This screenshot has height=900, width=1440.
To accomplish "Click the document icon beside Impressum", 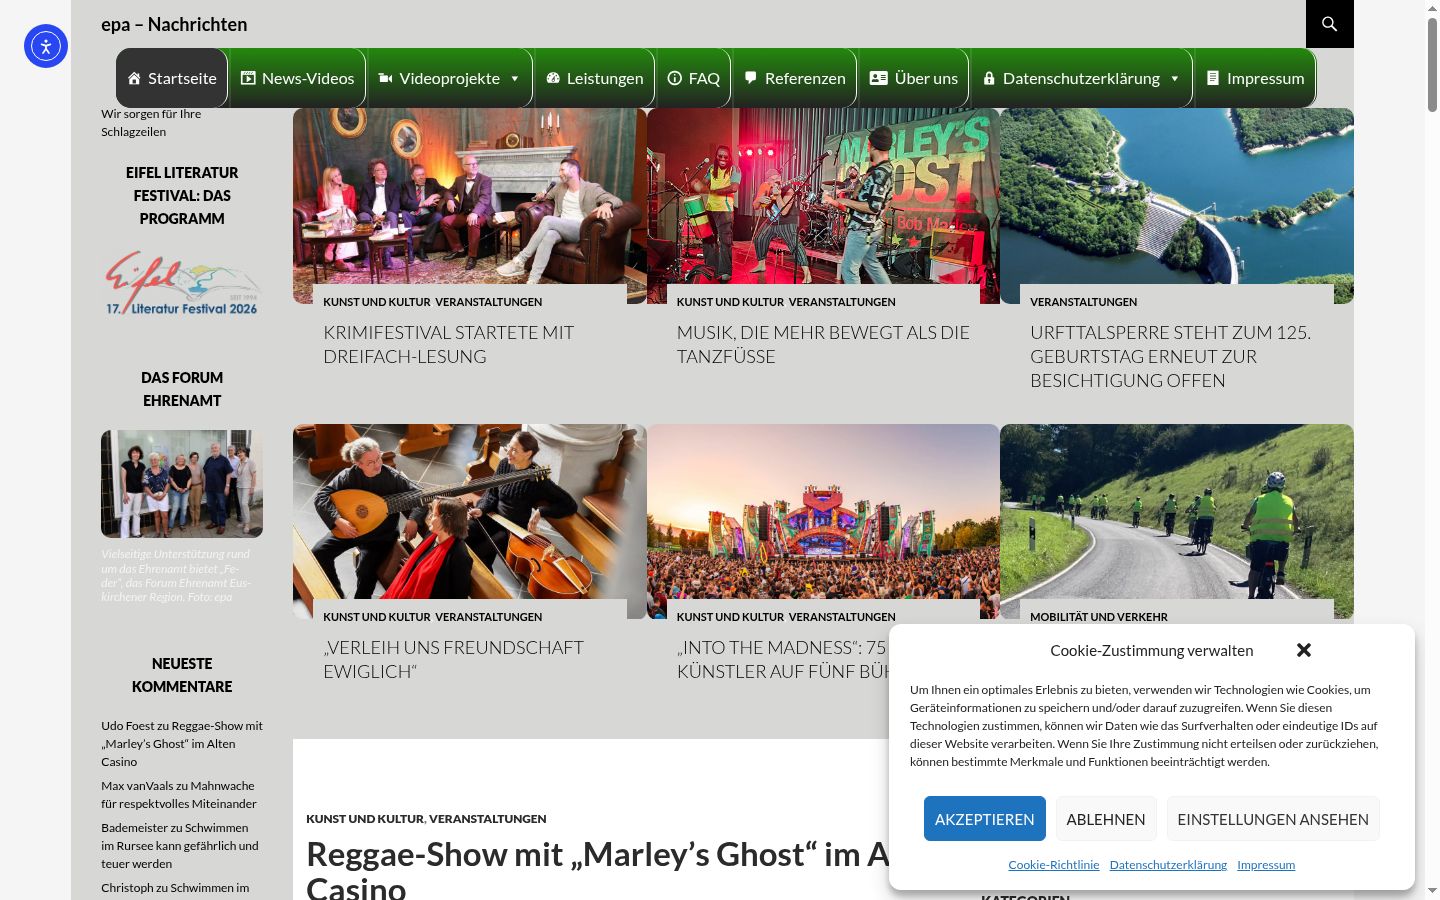I will click(x=1213, y=78).
